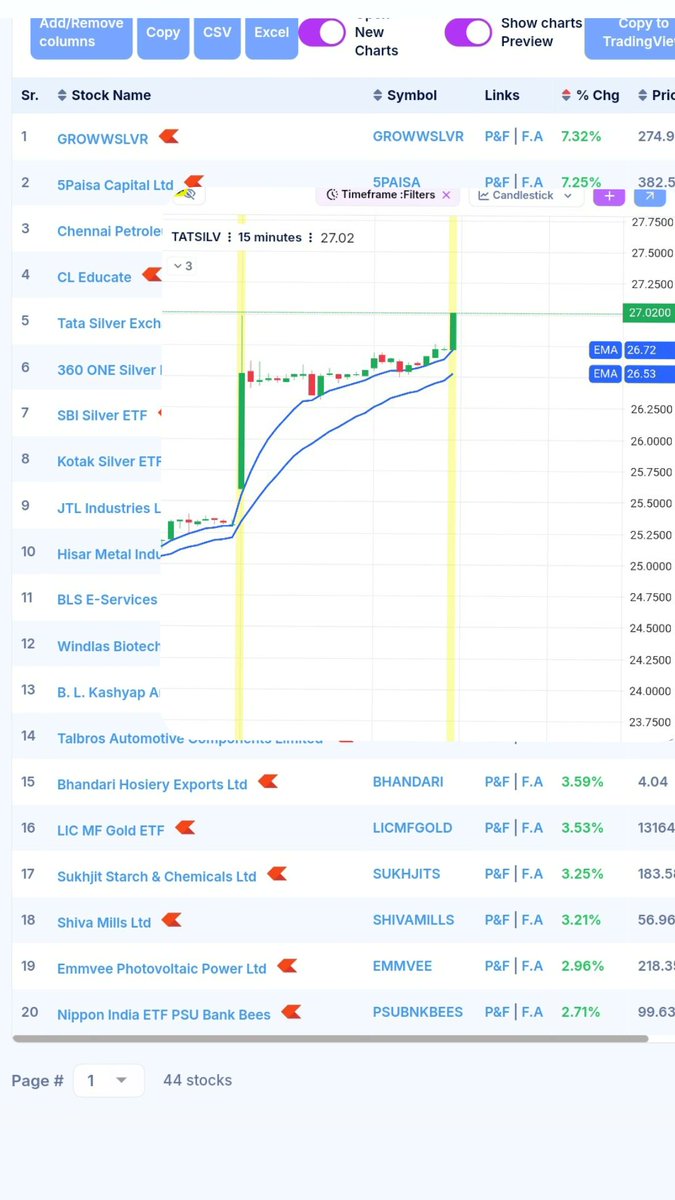
Task: Click SHIVAMILLS symbol link
Action: [413, 920]
